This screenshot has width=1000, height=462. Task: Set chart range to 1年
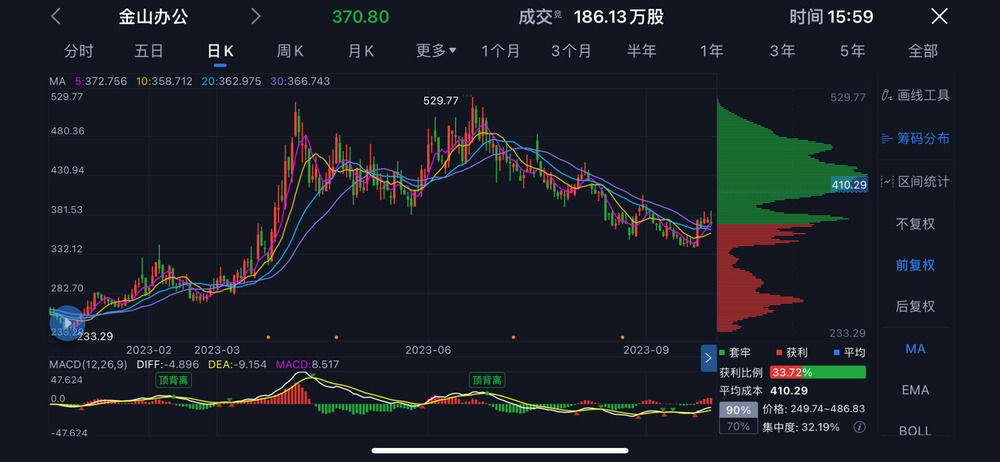click(x=712, y=51)
